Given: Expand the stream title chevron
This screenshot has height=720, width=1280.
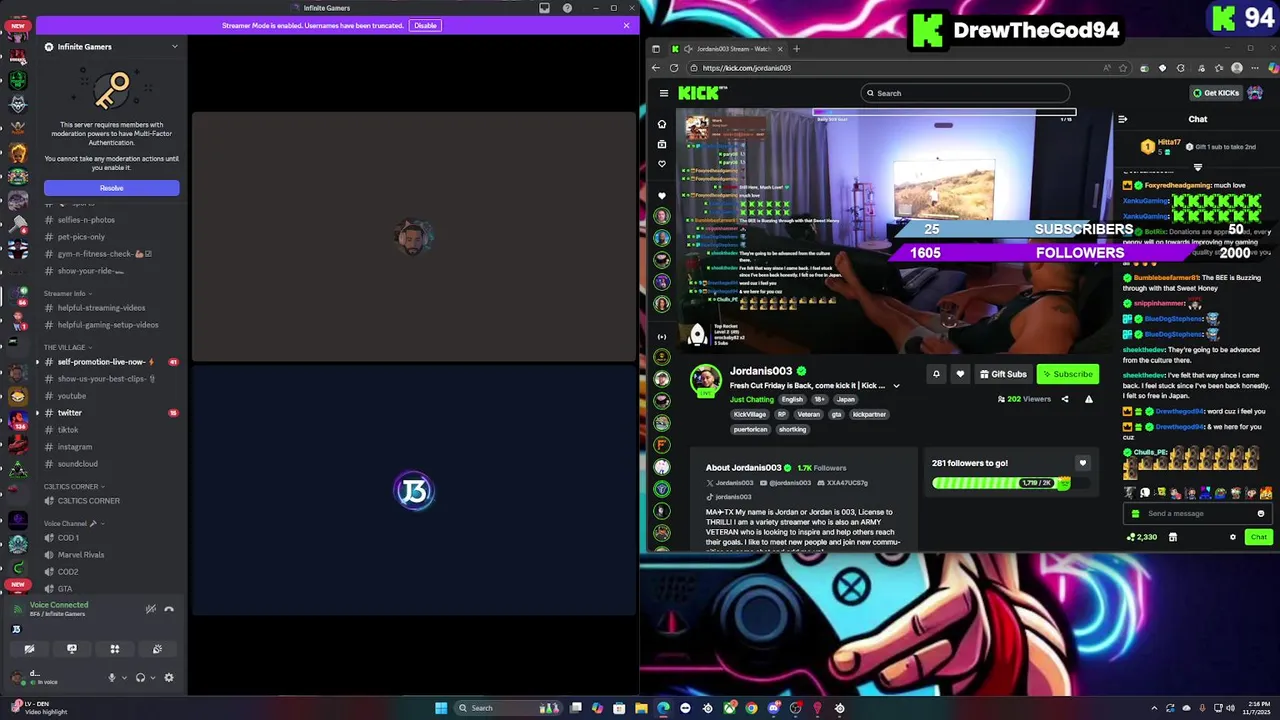Looking at the screenshot, I should coord(896,386).
